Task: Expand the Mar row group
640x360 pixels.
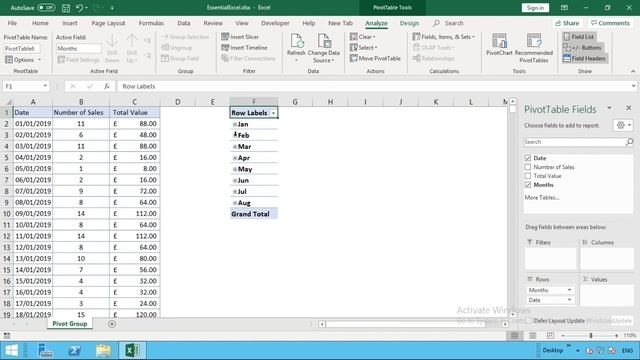Action: pyautogui.click(x=235, y=147)
